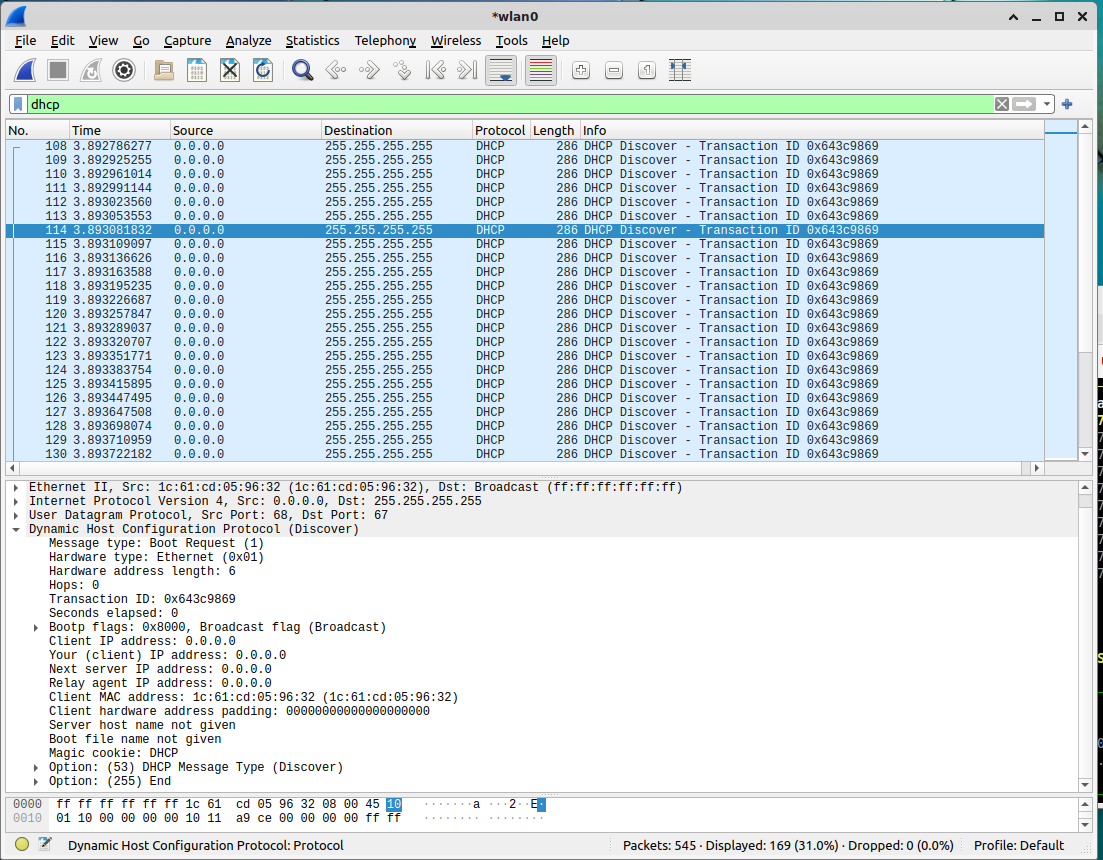Expand the Bootp flags field
The width and height of the screenshot is (1103, 860).
click(x=36, y=627)
